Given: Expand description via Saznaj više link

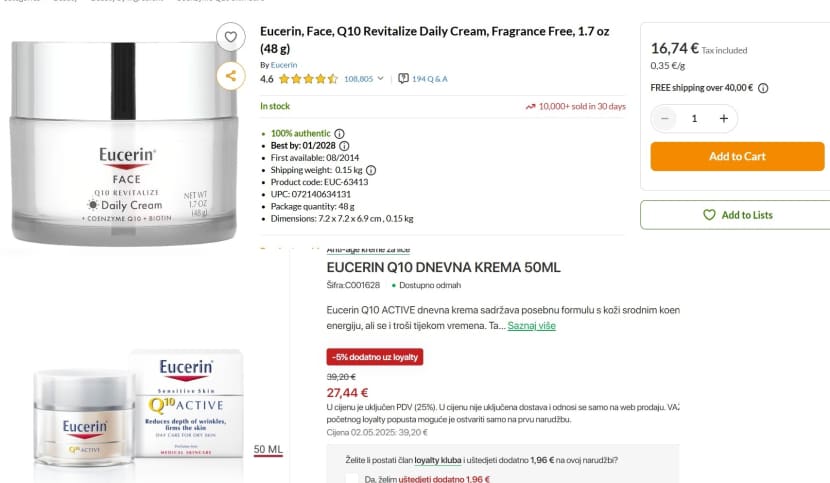Looking at the screenshot, I should (x=531, y=326).
